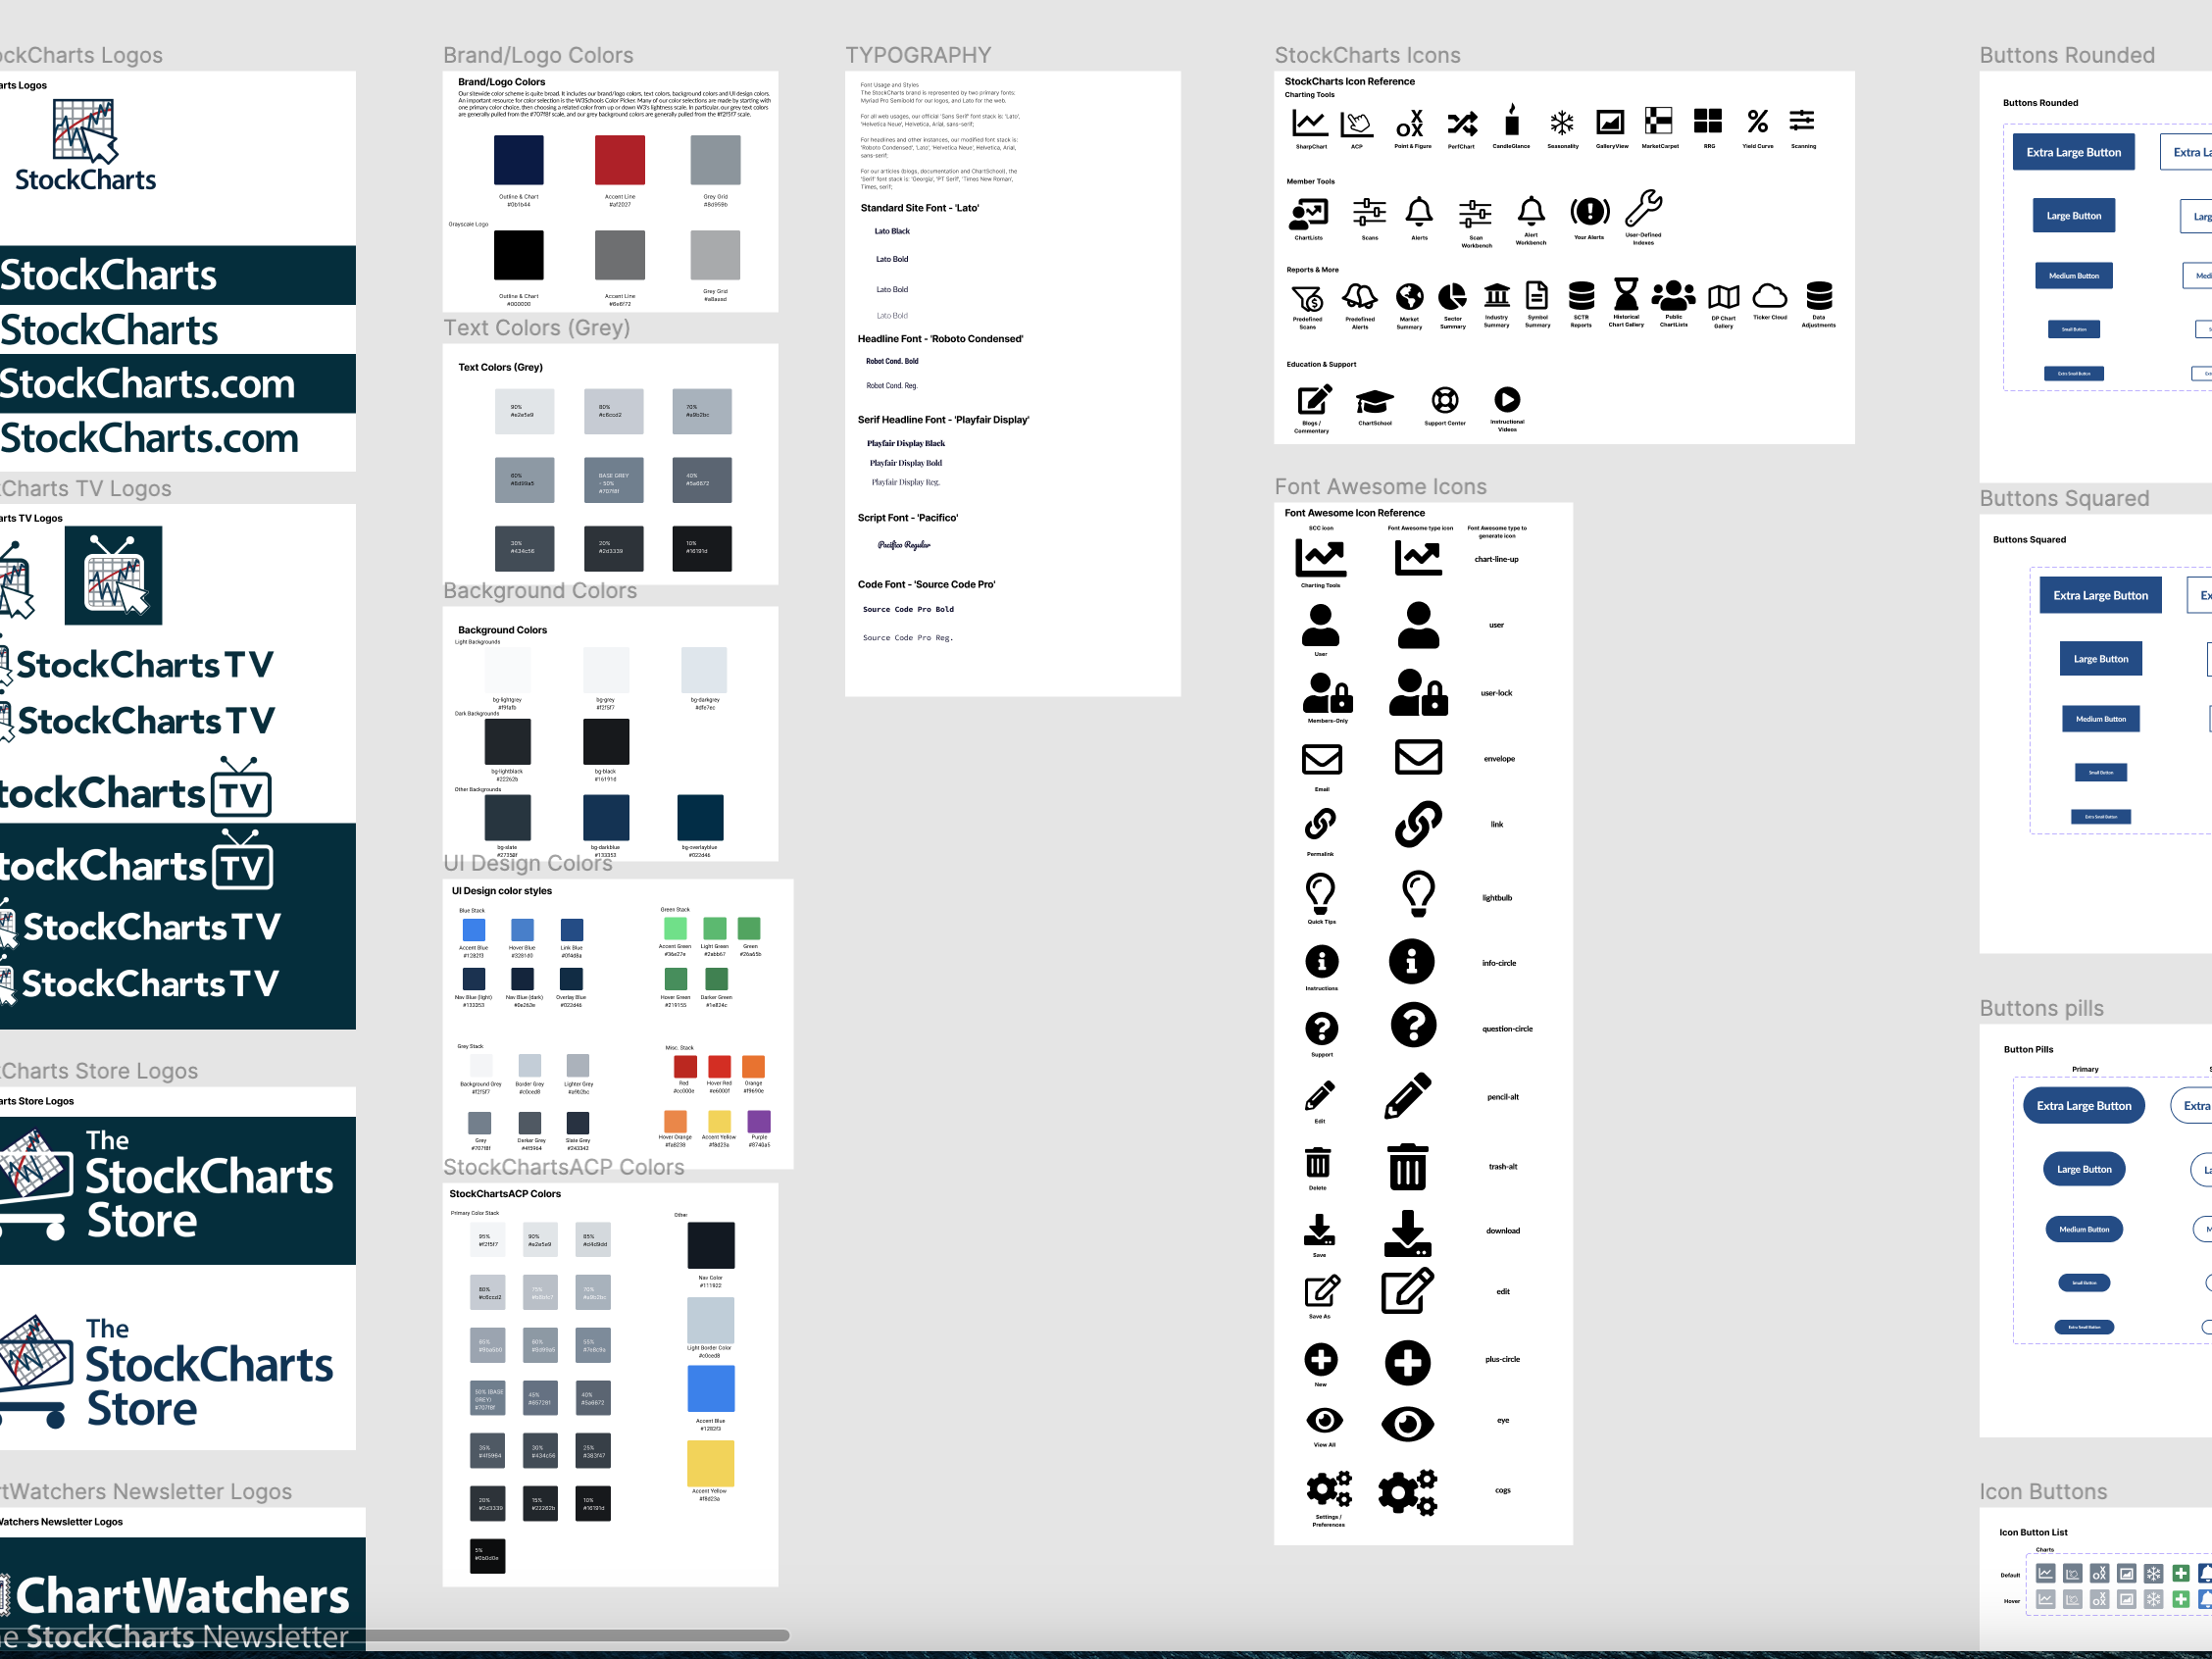Select the Support Center lifebuoy icon
This screenshot has height=1659, width=2212.
point(1445,401)
